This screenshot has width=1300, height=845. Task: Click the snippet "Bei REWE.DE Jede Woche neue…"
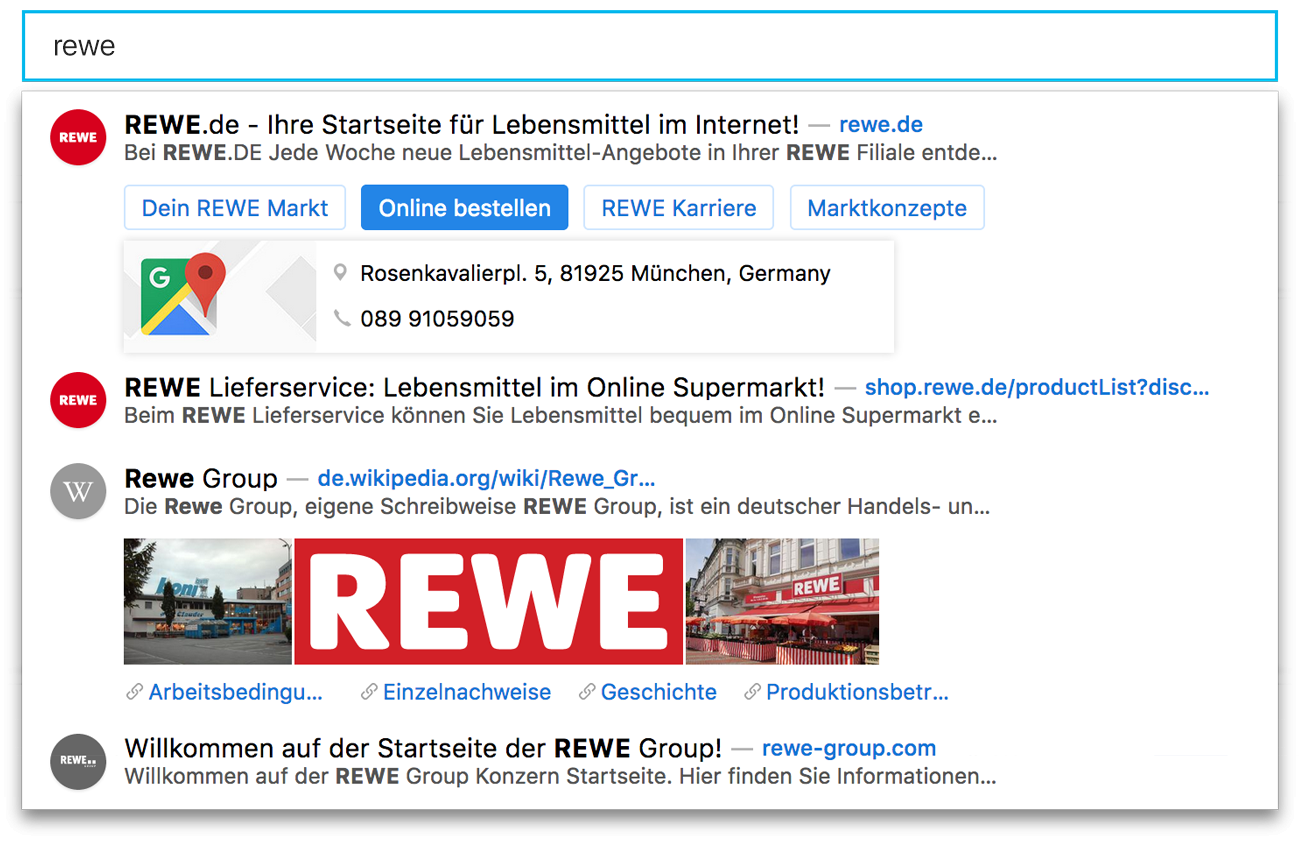560,154
